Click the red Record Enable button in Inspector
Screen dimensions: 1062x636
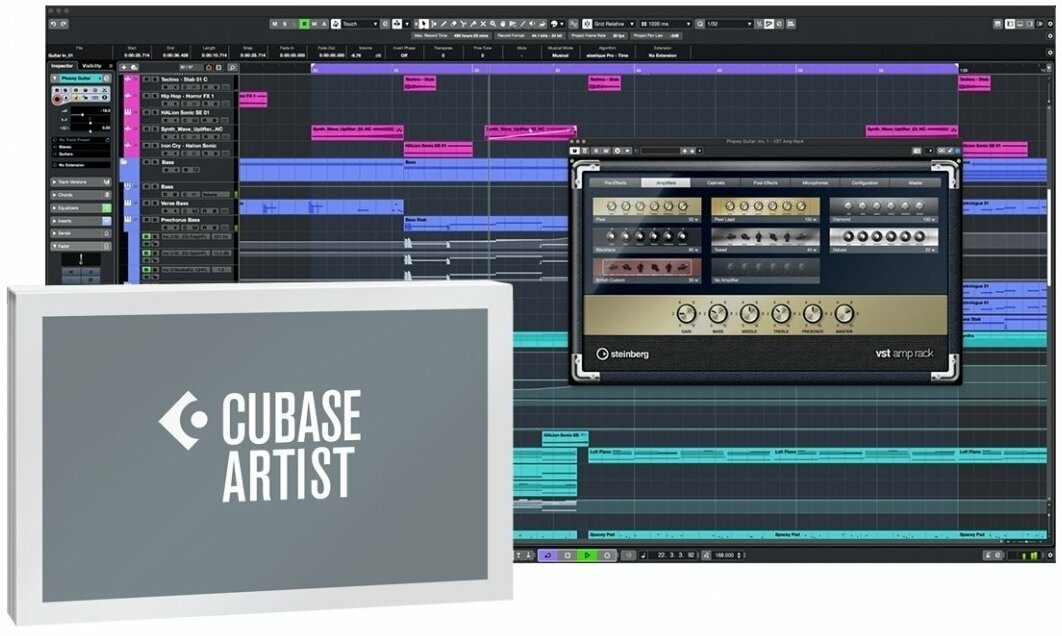tap(58, 98)
